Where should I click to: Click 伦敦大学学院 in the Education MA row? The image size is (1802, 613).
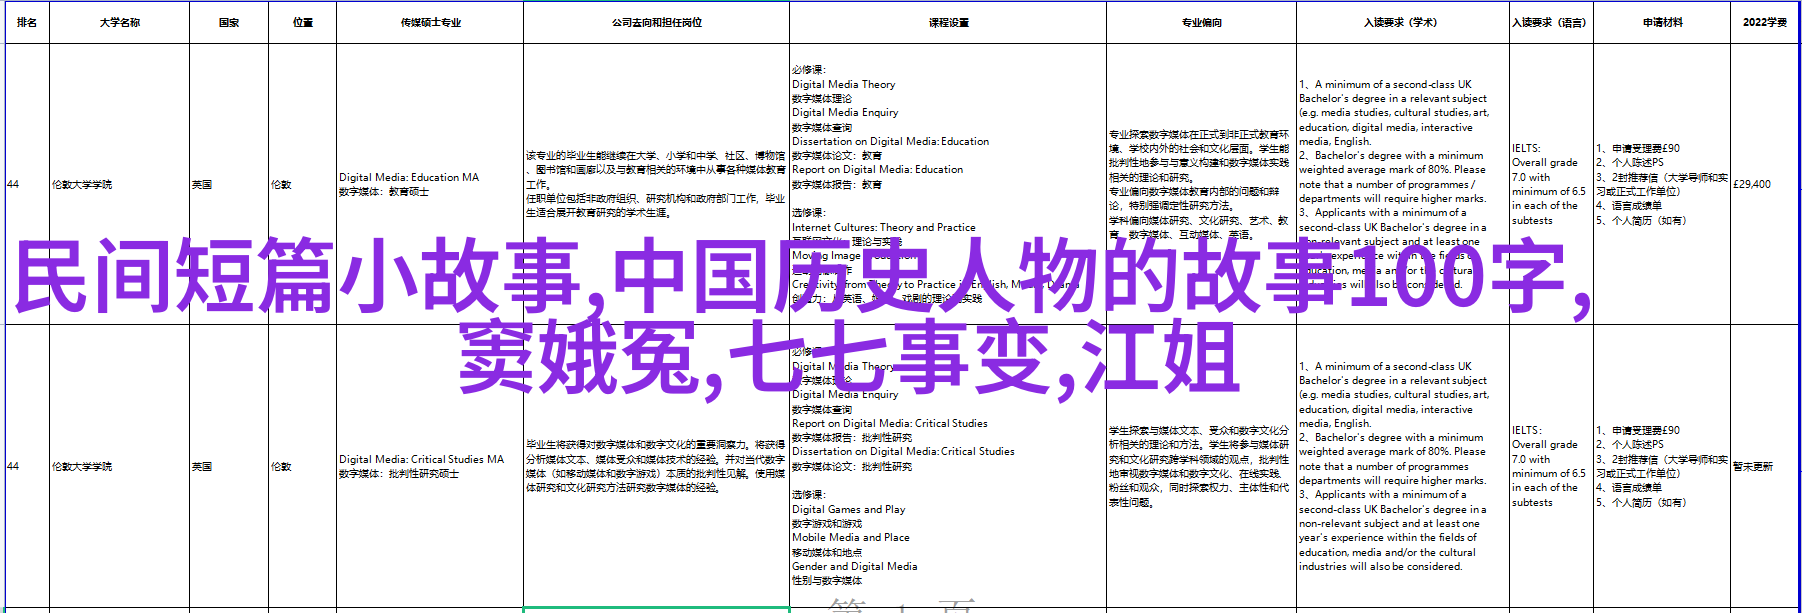(x=119, y=184)
